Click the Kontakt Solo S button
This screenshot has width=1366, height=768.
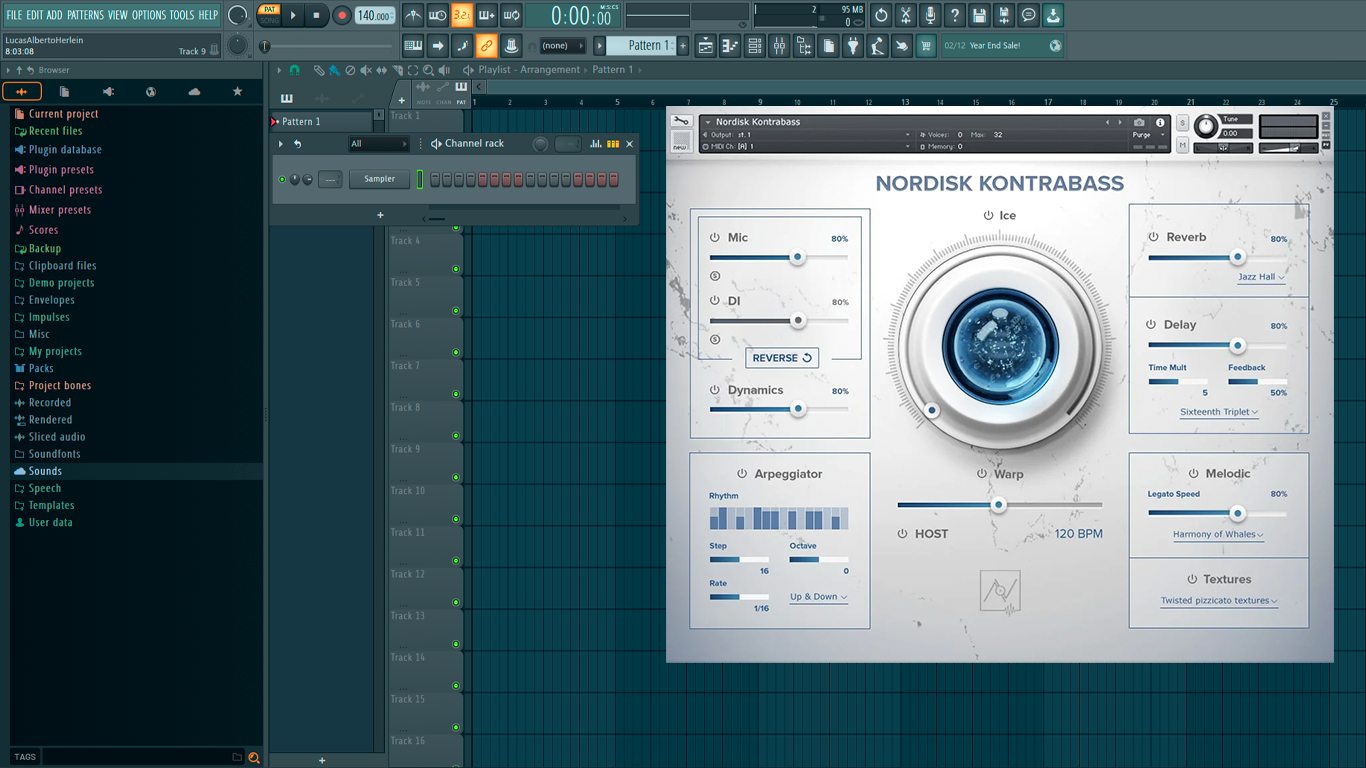point(1183,122)
